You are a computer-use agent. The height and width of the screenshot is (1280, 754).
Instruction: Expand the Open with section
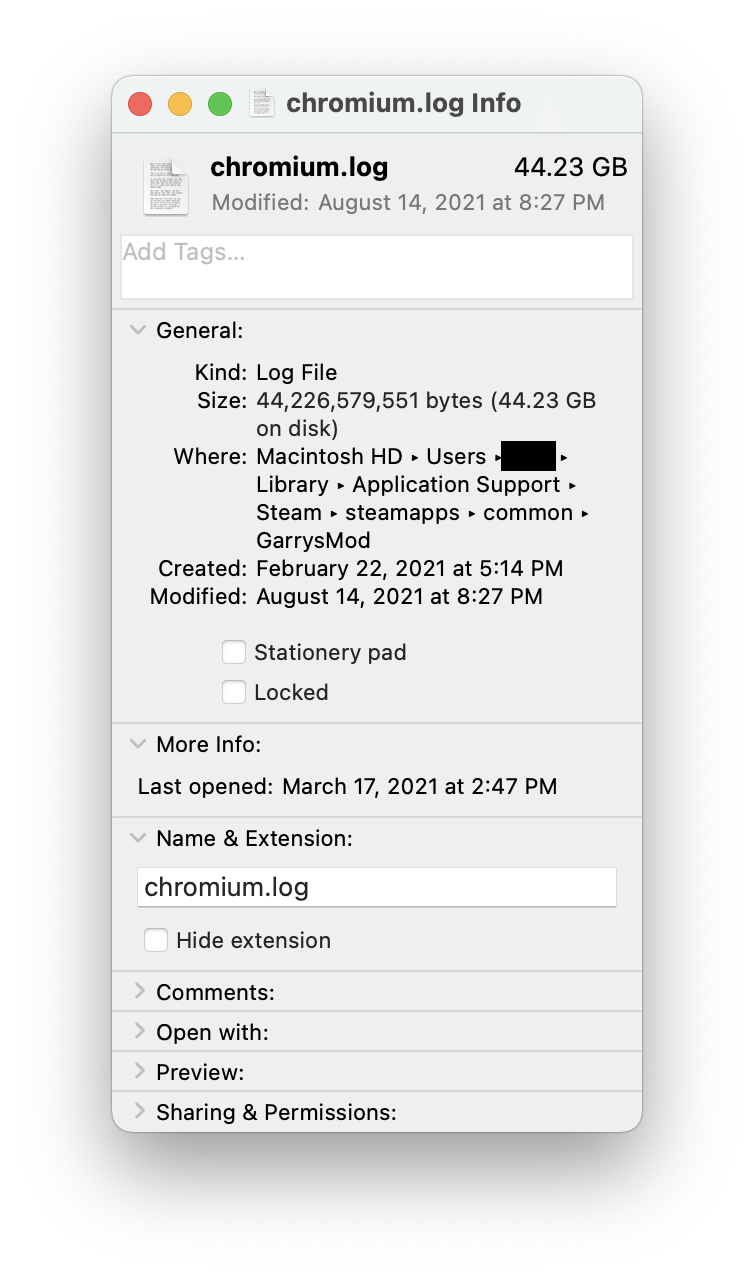[x=139, y=1031]
